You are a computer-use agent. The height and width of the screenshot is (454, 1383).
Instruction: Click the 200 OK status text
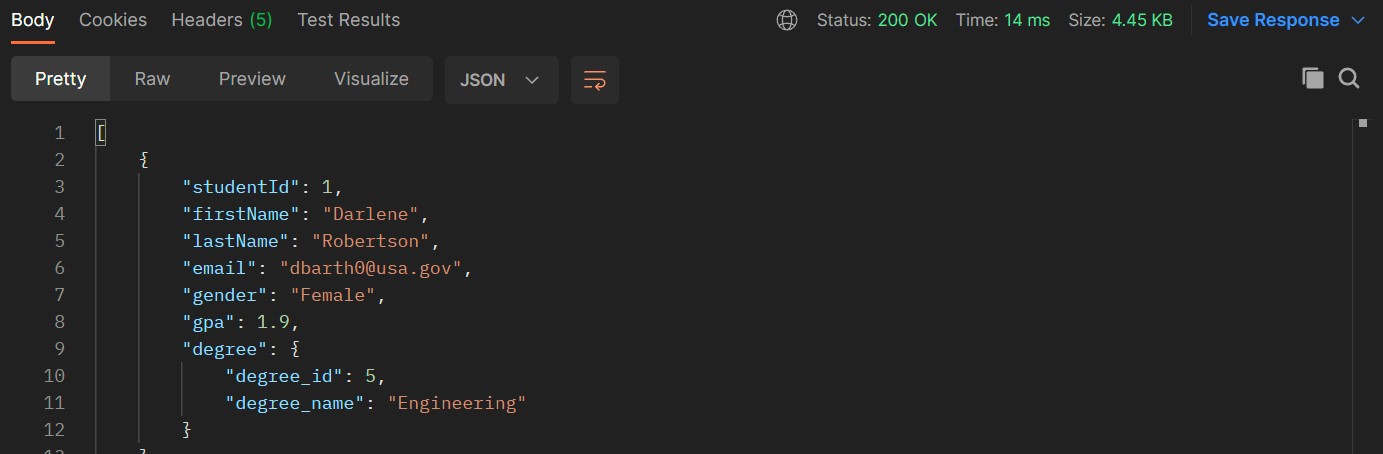908,20
